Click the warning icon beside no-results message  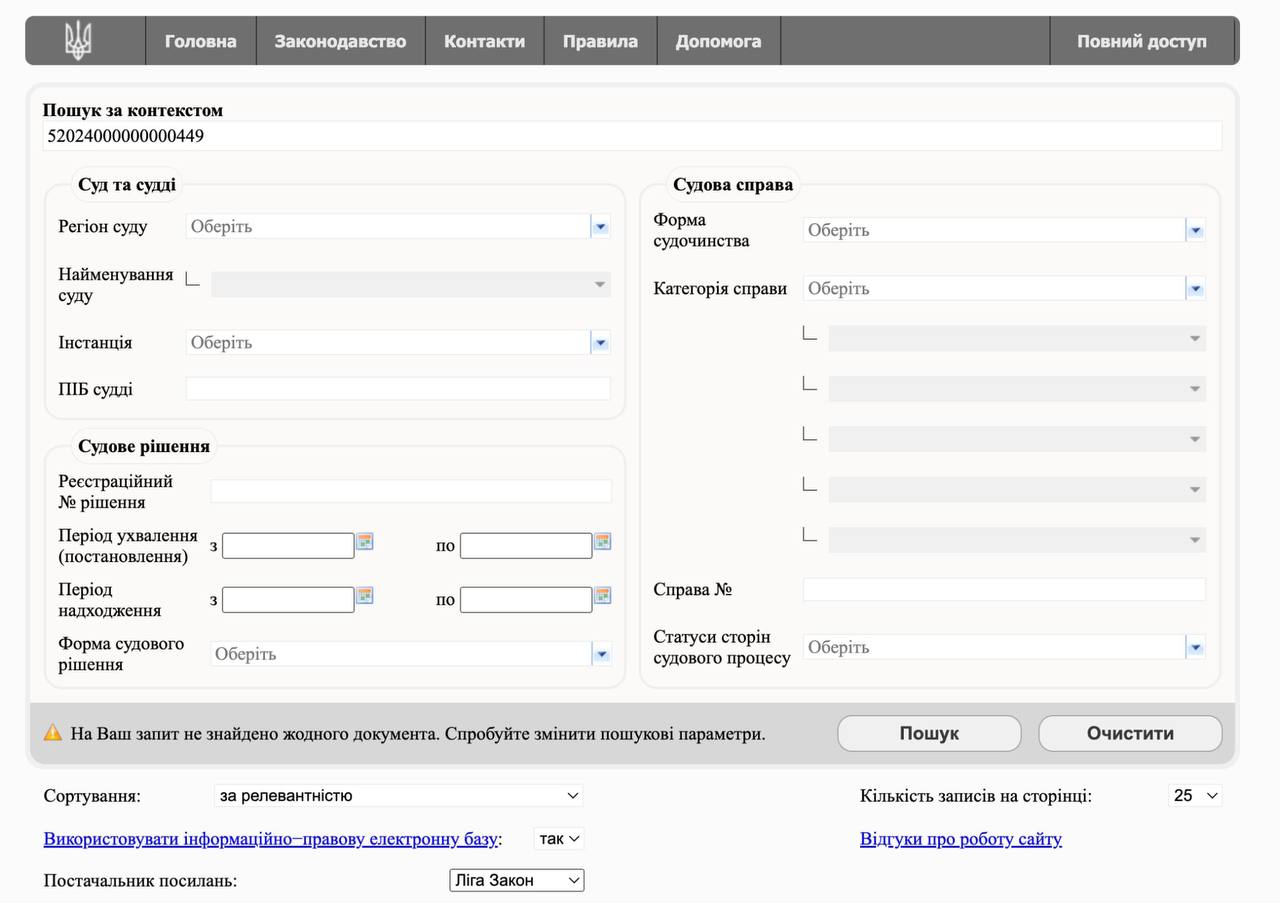[x=53, y=733]
